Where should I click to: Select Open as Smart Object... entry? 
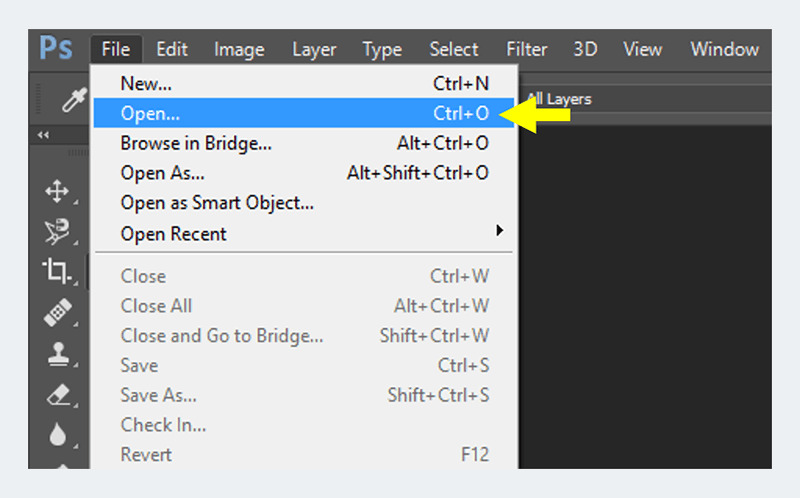[304, 203]
